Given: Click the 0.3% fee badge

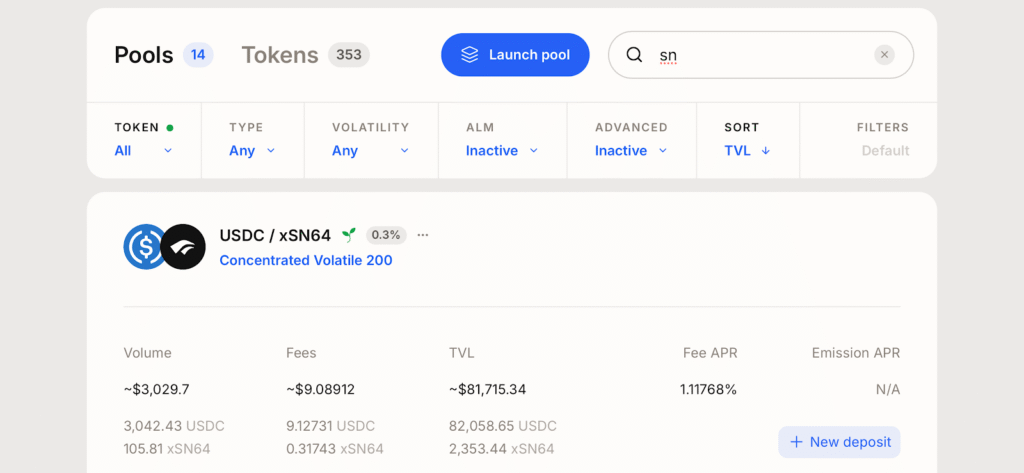Looking at the screenshot, I should point(385,235).
